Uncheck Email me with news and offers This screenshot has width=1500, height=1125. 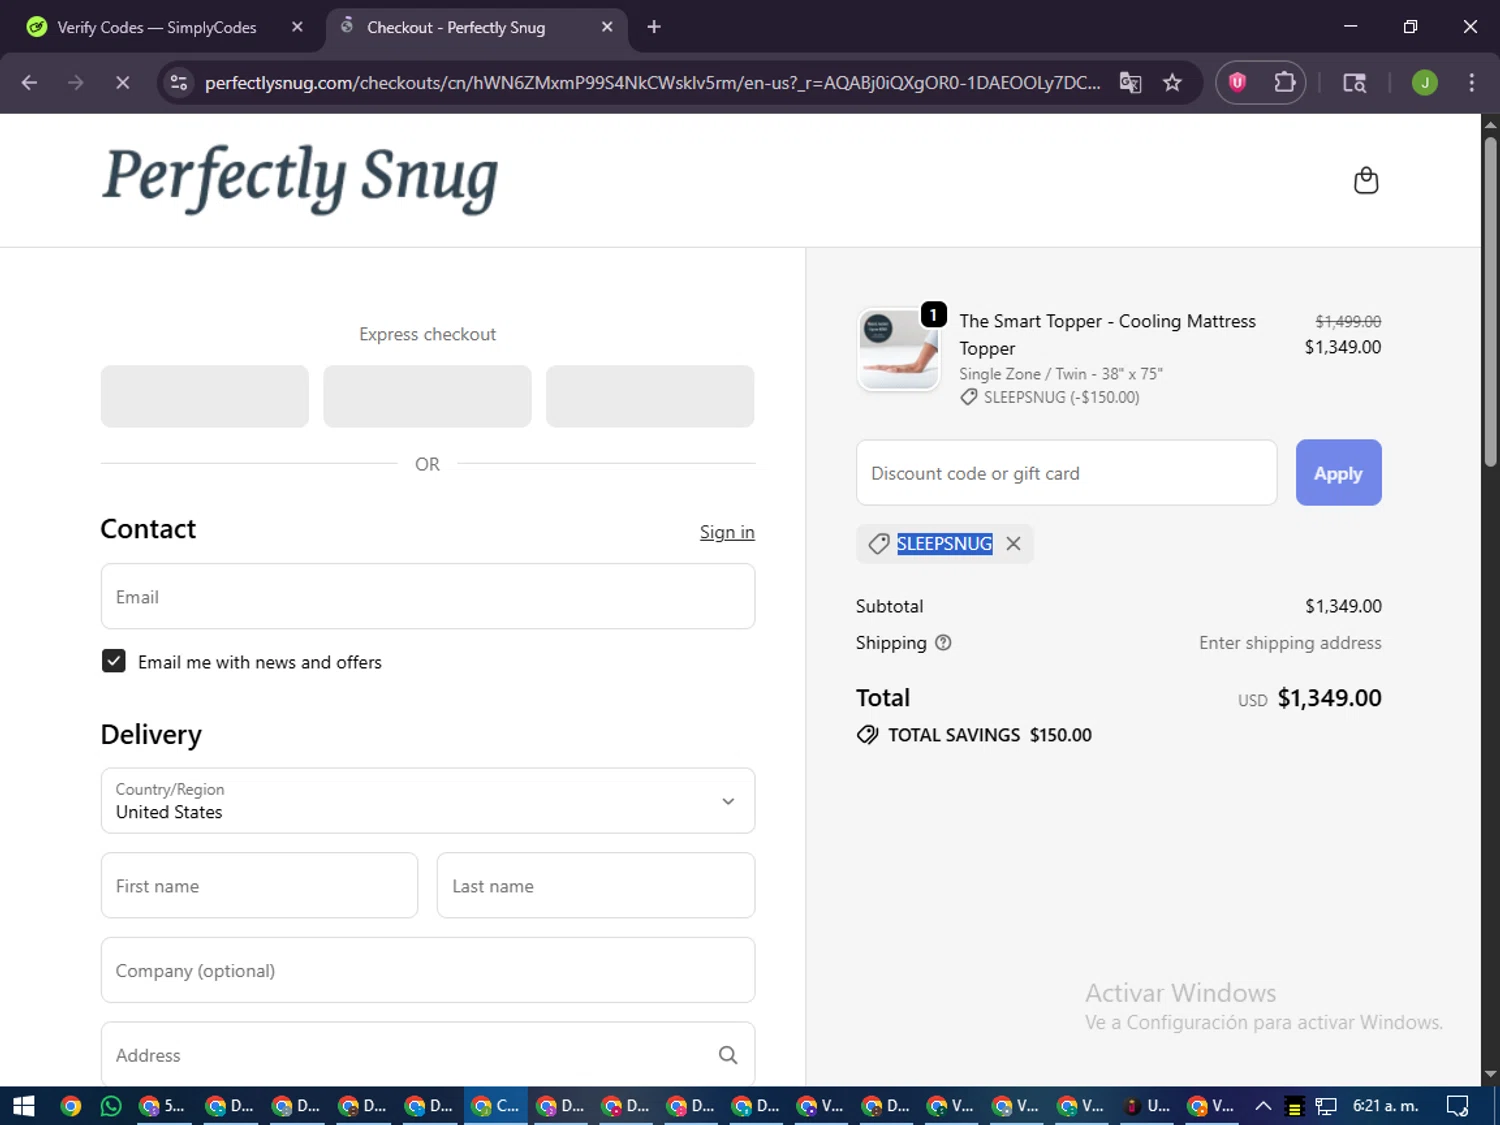coord(114,661)
